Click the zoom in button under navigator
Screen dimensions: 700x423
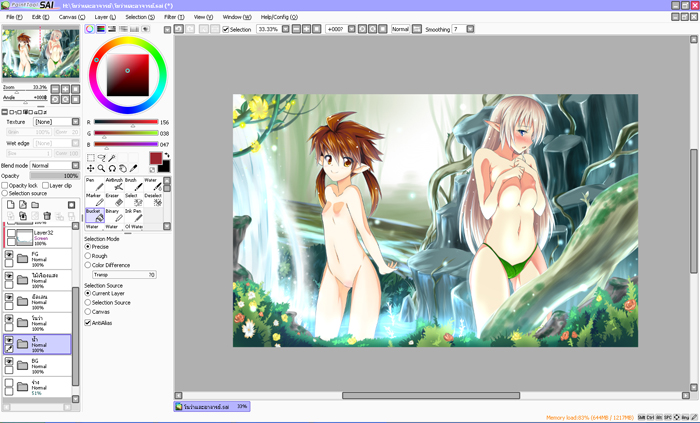pos(65,89)
